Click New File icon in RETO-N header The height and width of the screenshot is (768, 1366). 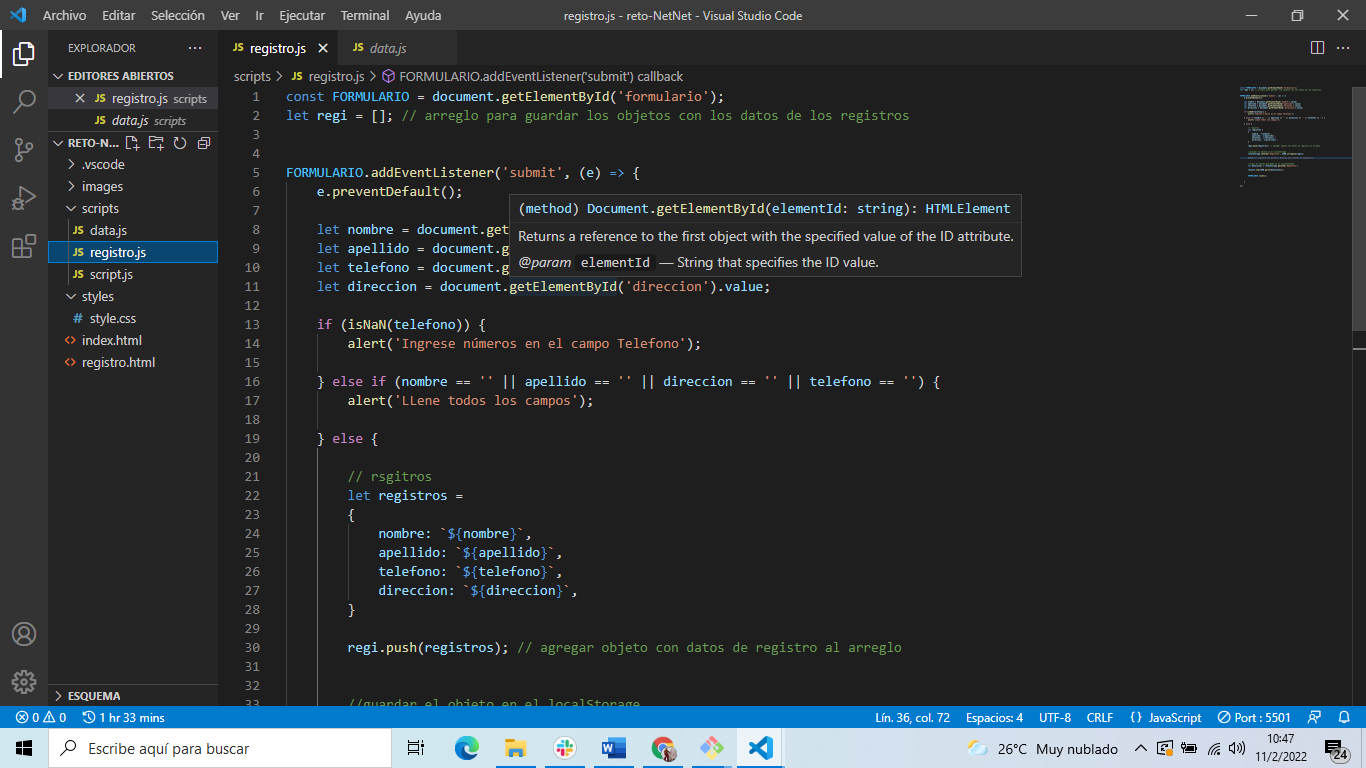(x=132, y=143)
